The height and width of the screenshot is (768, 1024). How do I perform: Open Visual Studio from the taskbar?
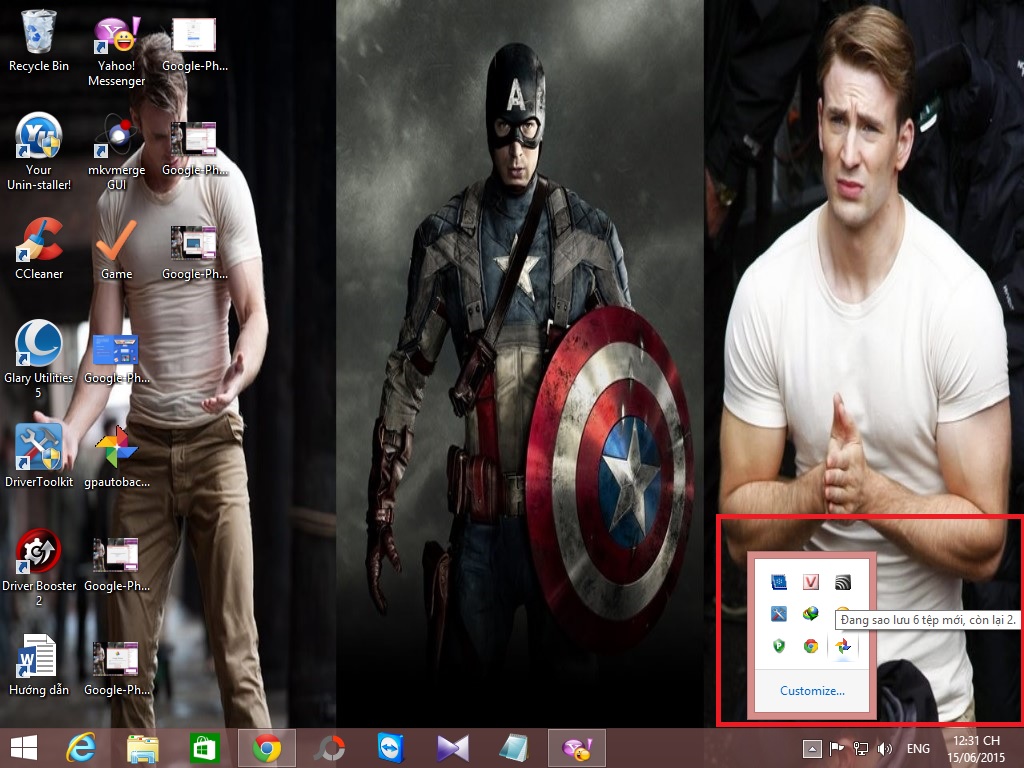pyautogui.click(x=452, y=748)
